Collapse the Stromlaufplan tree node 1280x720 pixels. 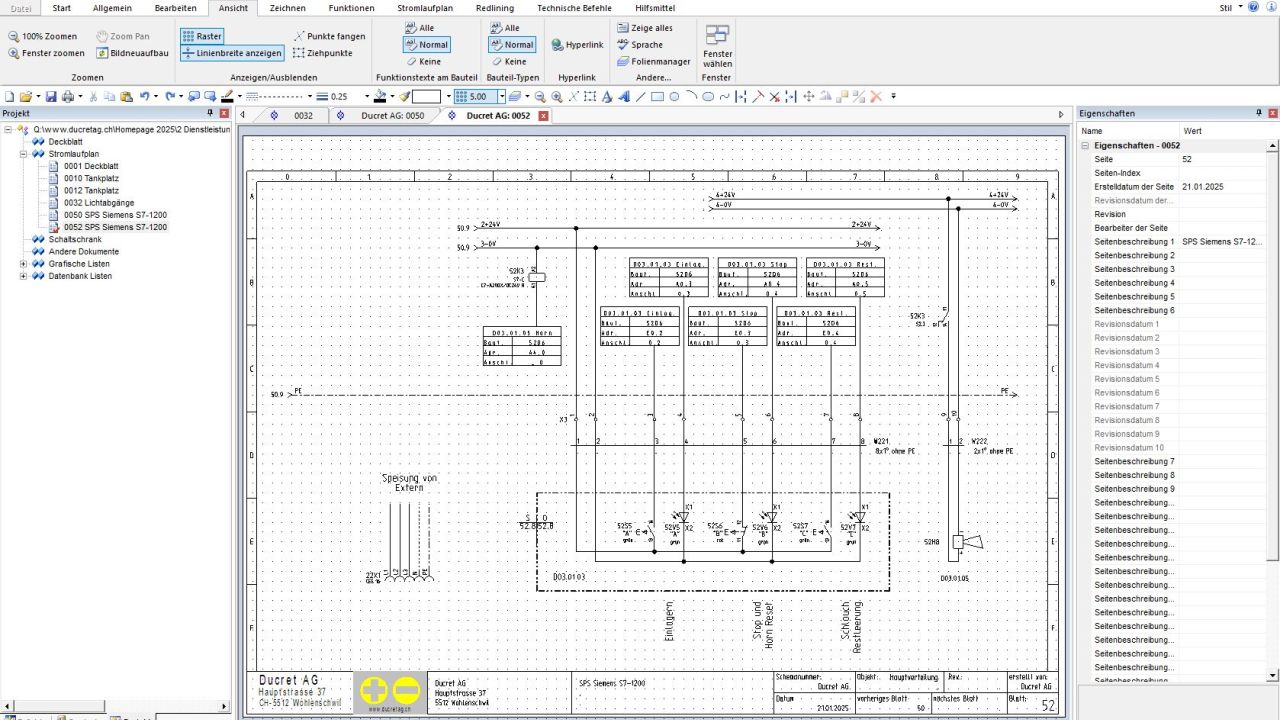pos(23,154)
